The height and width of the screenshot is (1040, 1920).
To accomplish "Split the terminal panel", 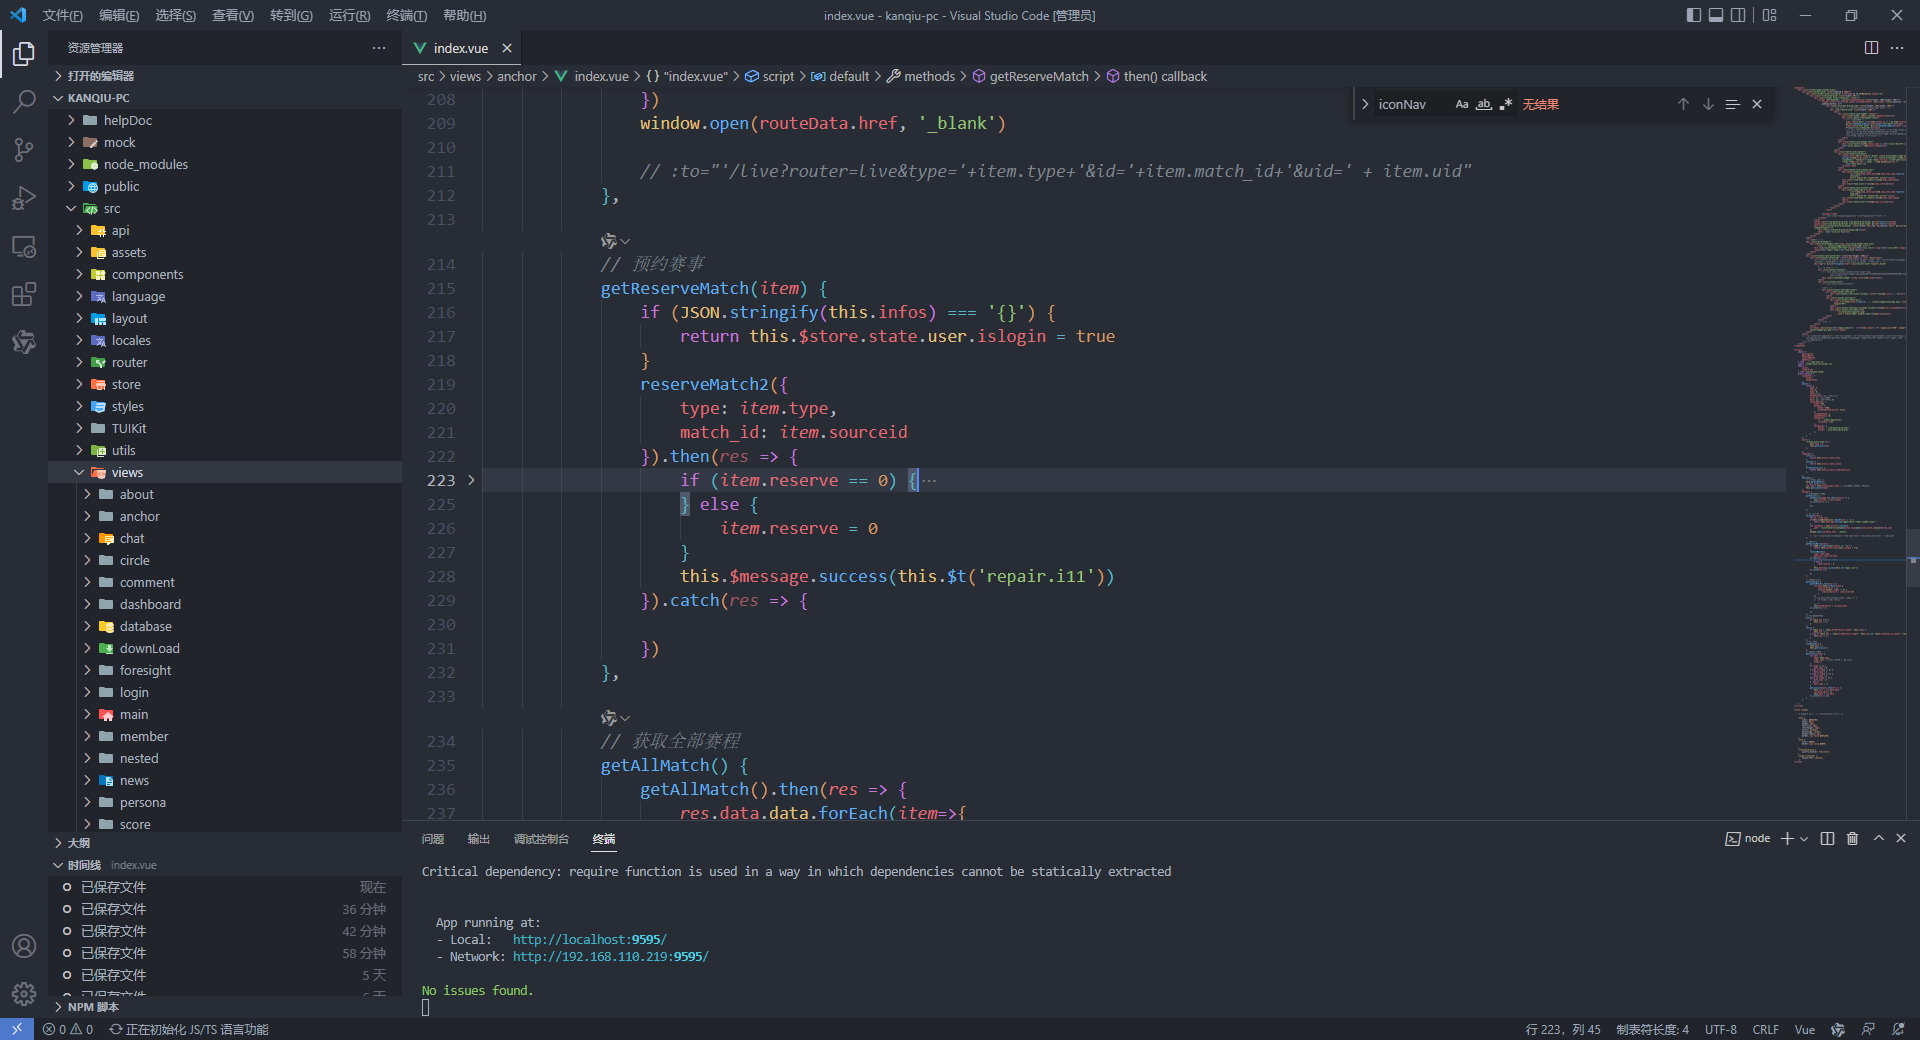I will point(1827,839).
